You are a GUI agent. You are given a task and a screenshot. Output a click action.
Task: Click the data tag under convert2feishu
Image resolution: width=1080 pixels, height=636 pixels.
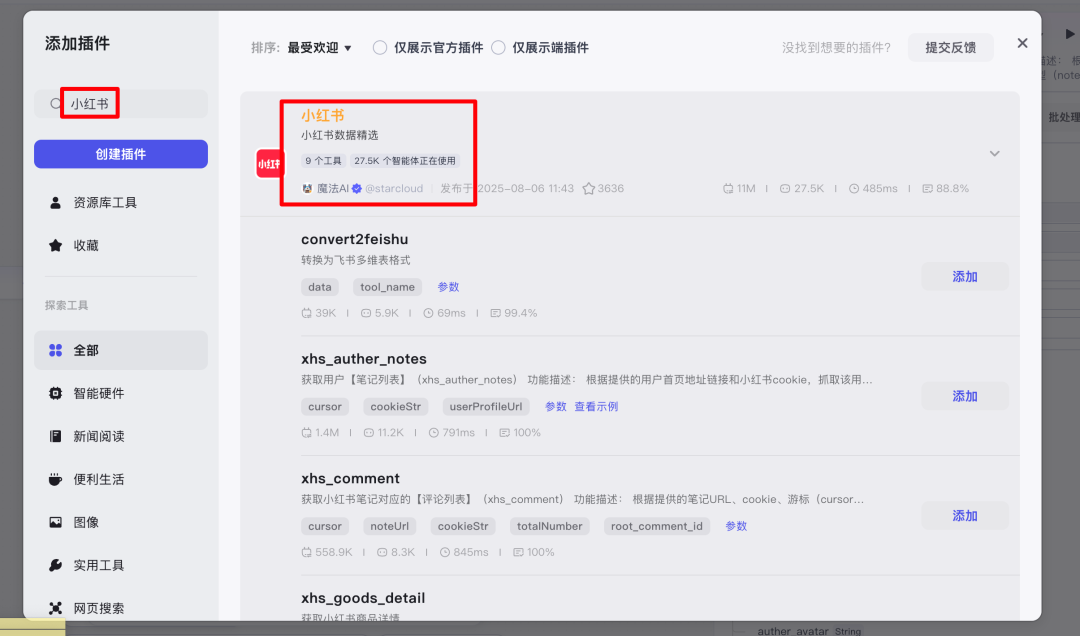click(320, 287)
